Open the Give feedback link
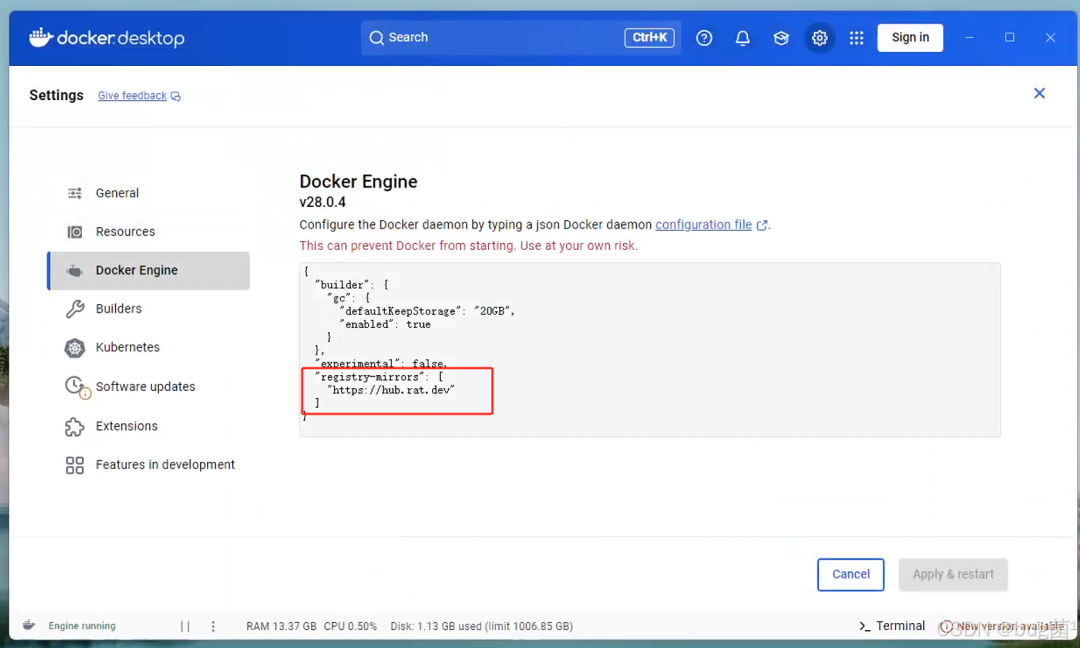Viewport: 1080px width, 648px height. (x=132, y=96)
